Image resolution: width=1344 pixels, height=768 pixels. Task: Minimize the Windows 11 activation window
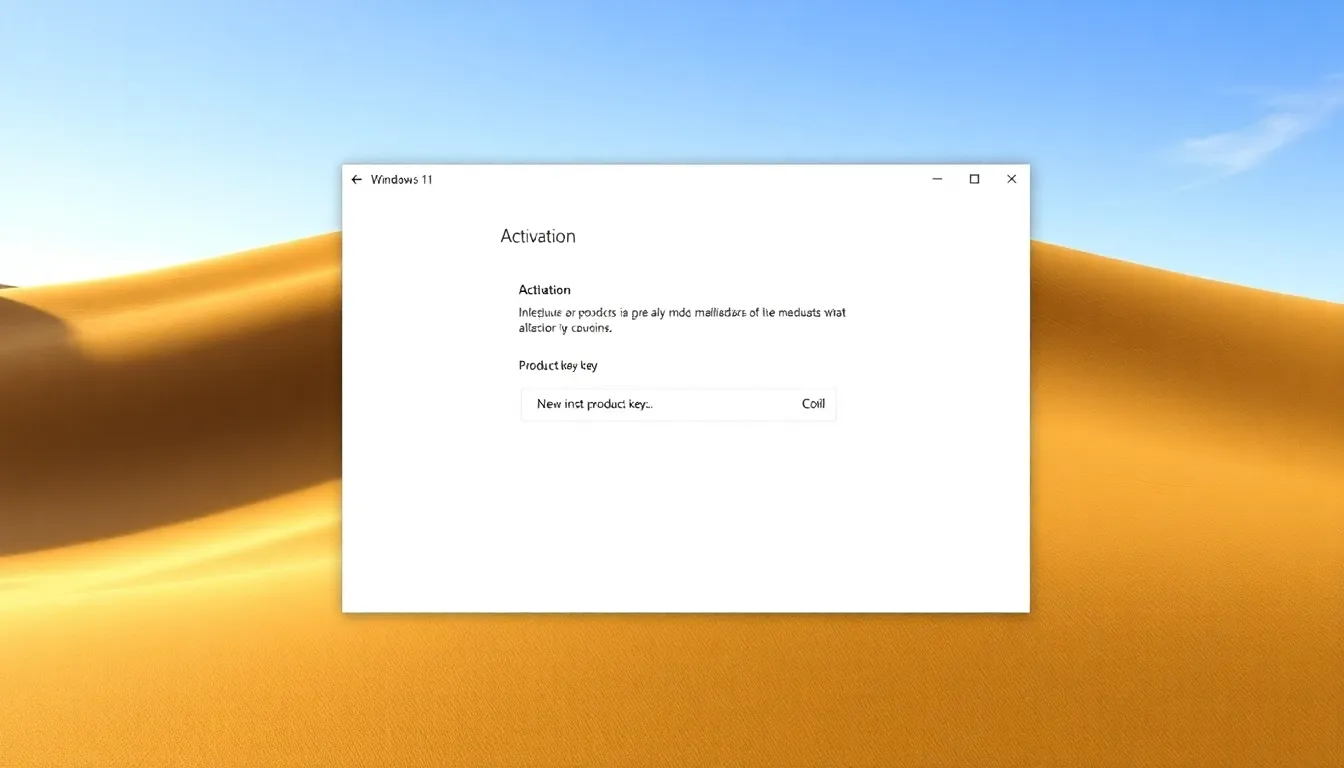click(x=937, y=179)
